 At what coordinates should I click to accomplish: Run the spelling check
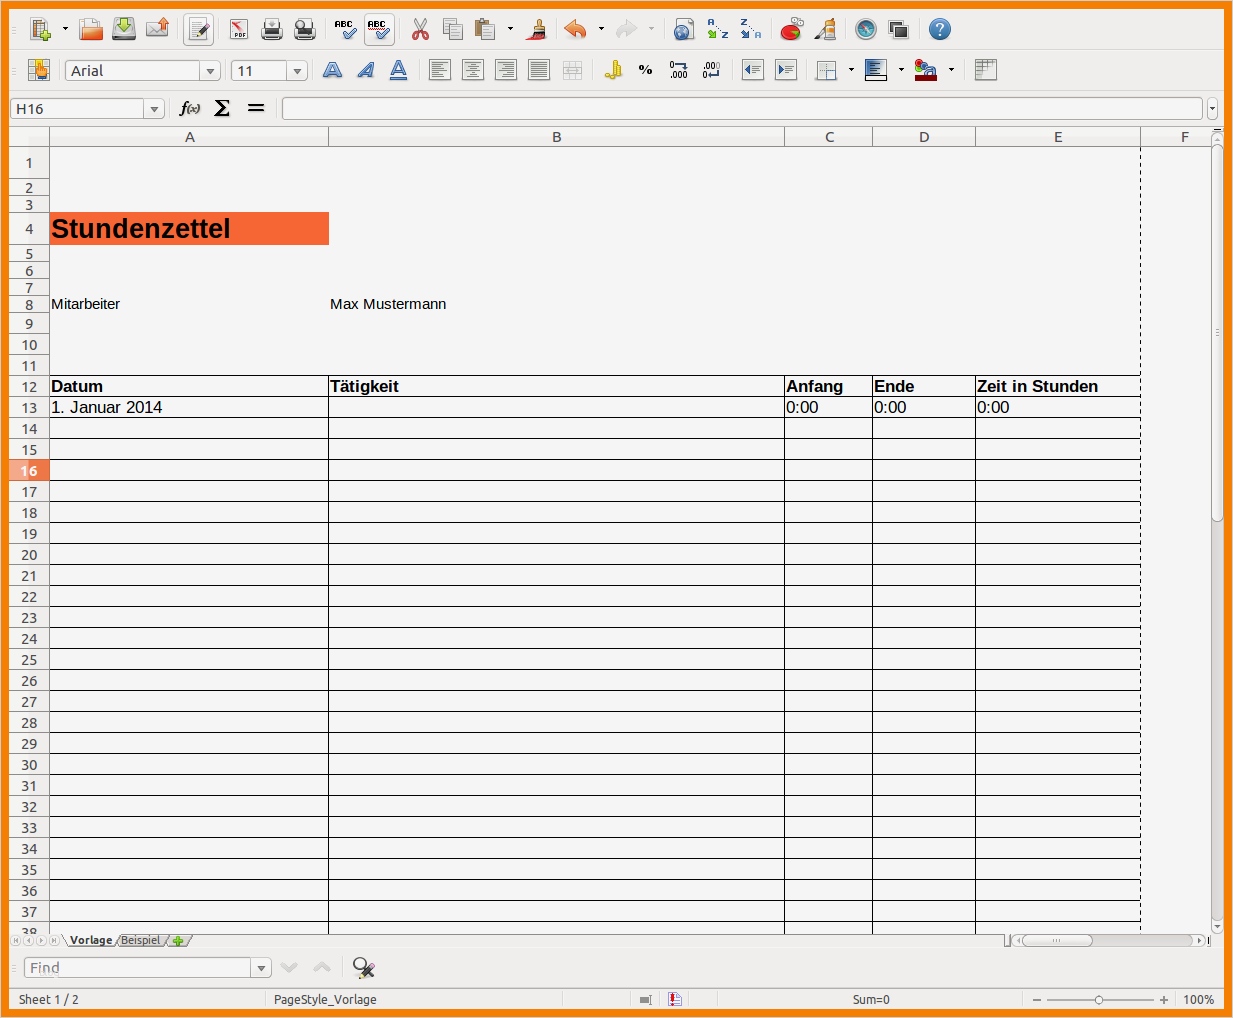[346, 29]
